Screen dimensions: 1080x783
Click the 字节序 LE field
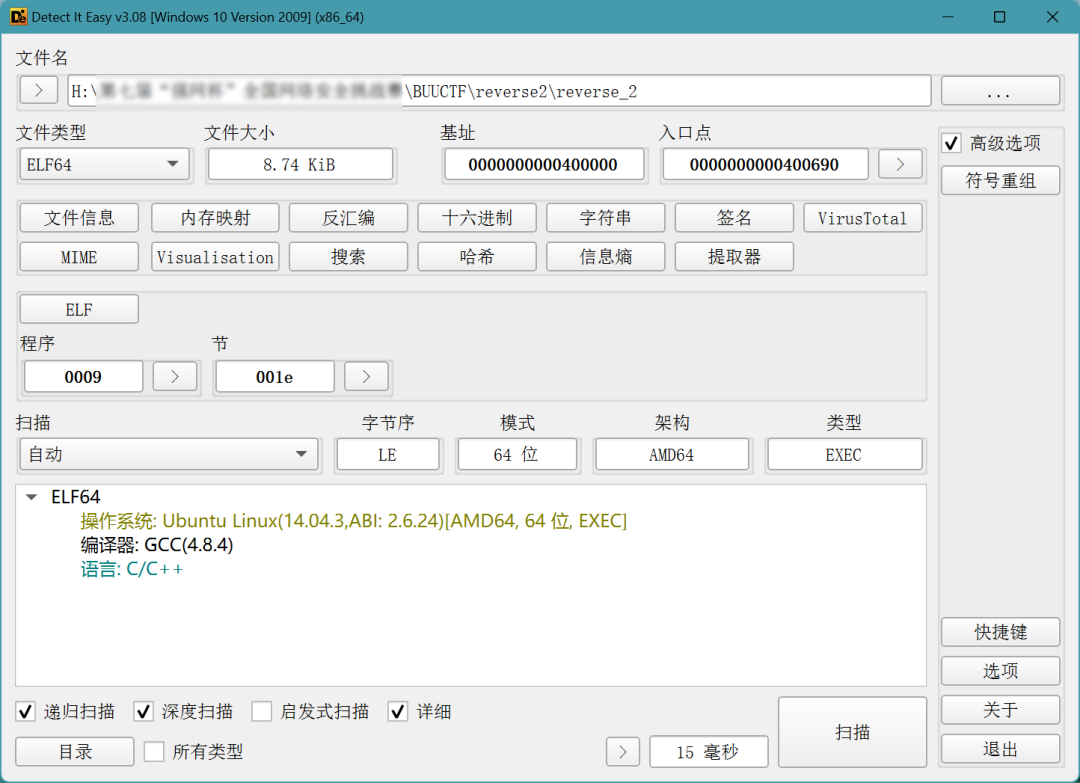[388, 455]
